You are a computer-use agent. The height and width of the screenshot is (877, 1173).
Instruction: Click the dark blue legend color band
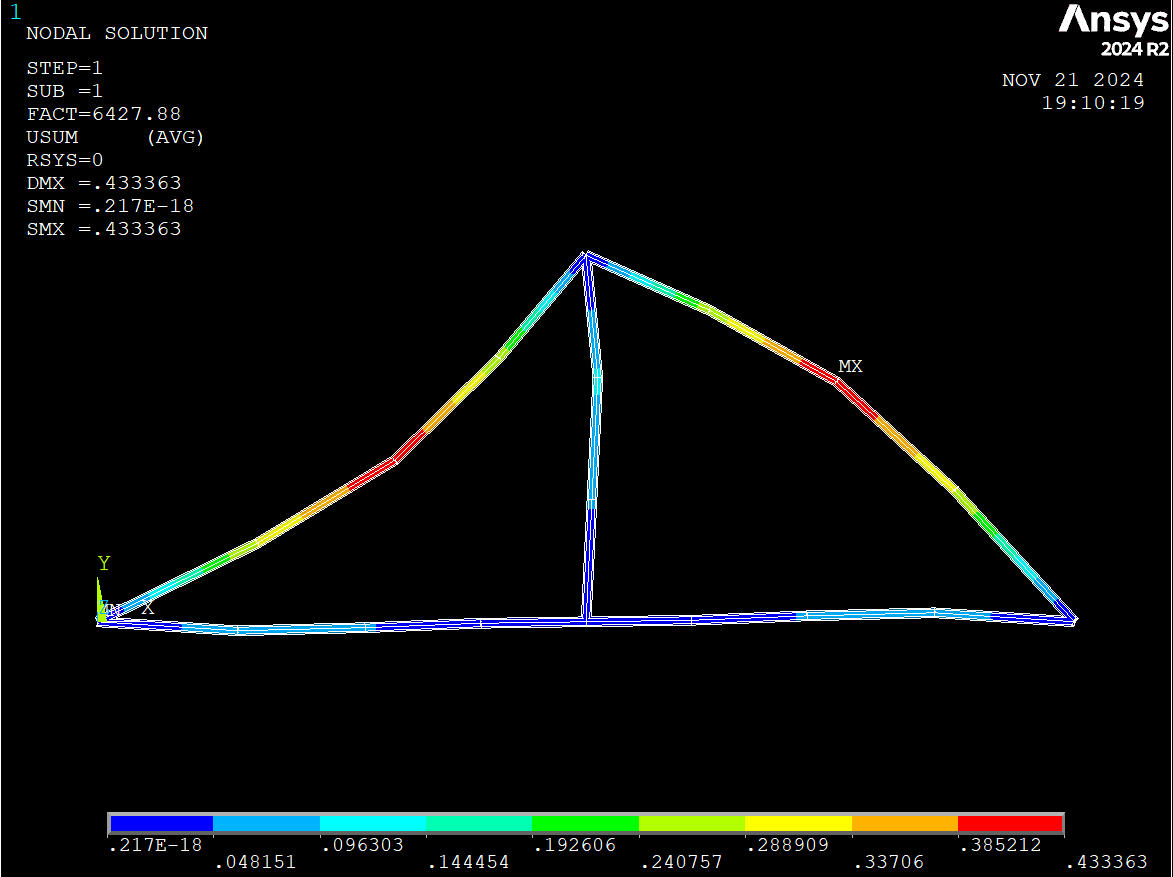click(x=161, y=824)
